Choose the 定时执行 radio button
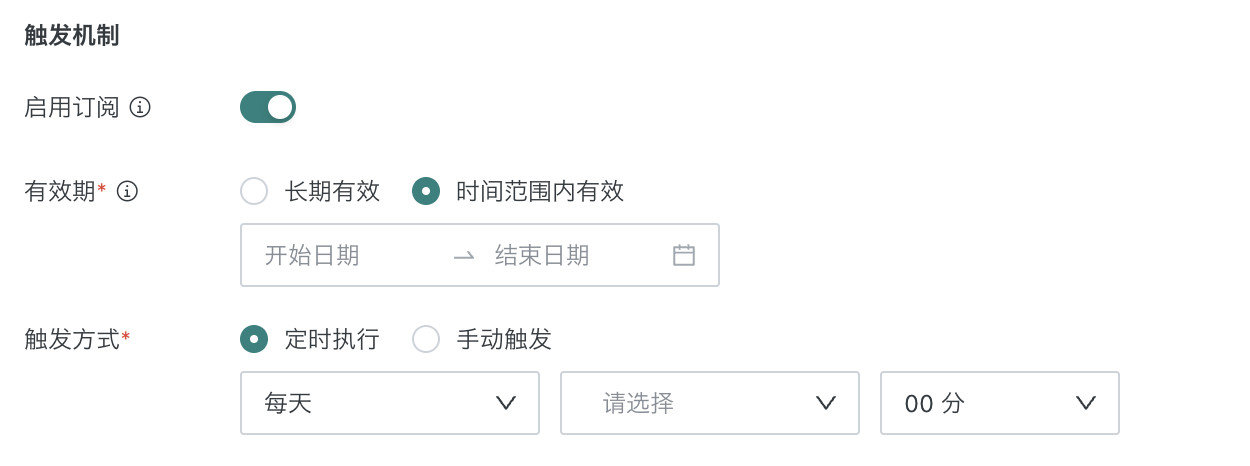This screenshot has height=466, width=1250. tap(254, 339)
